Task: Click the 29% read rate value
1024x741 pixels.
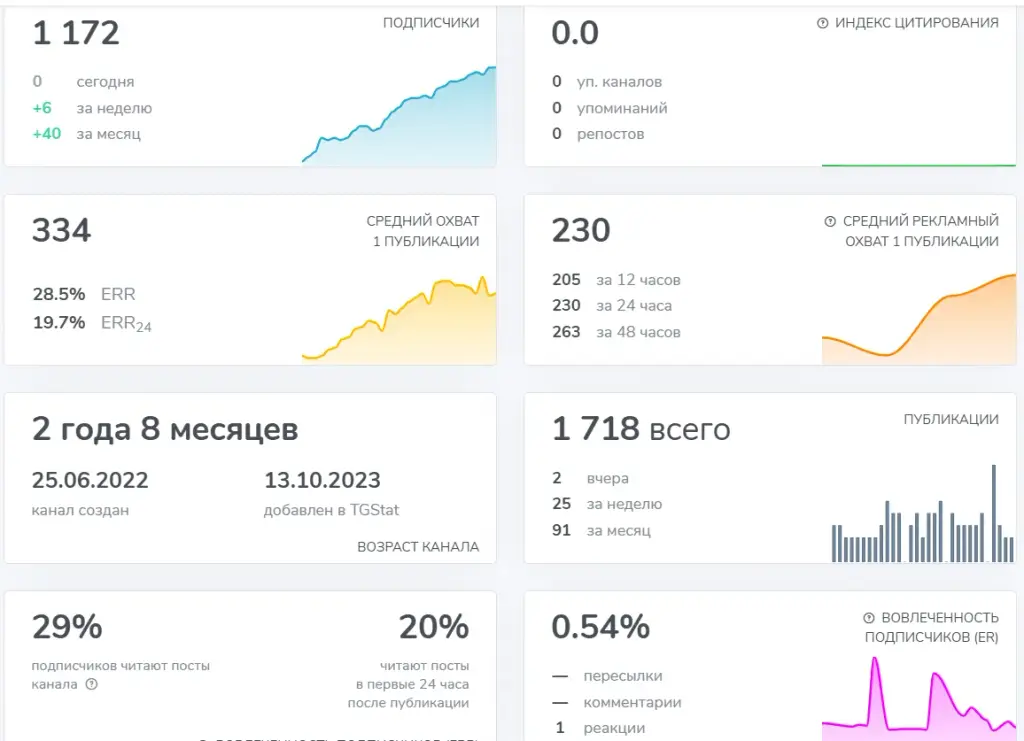Action: pyautogui.click(x=67, y=627)
